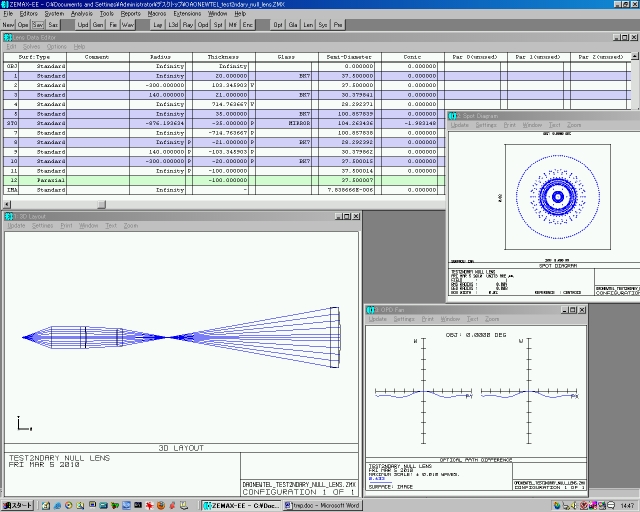Viewport: 640px width, 512px height.
Task: Click the Sav (Save) toolbar button
Action: coord(38,25)
